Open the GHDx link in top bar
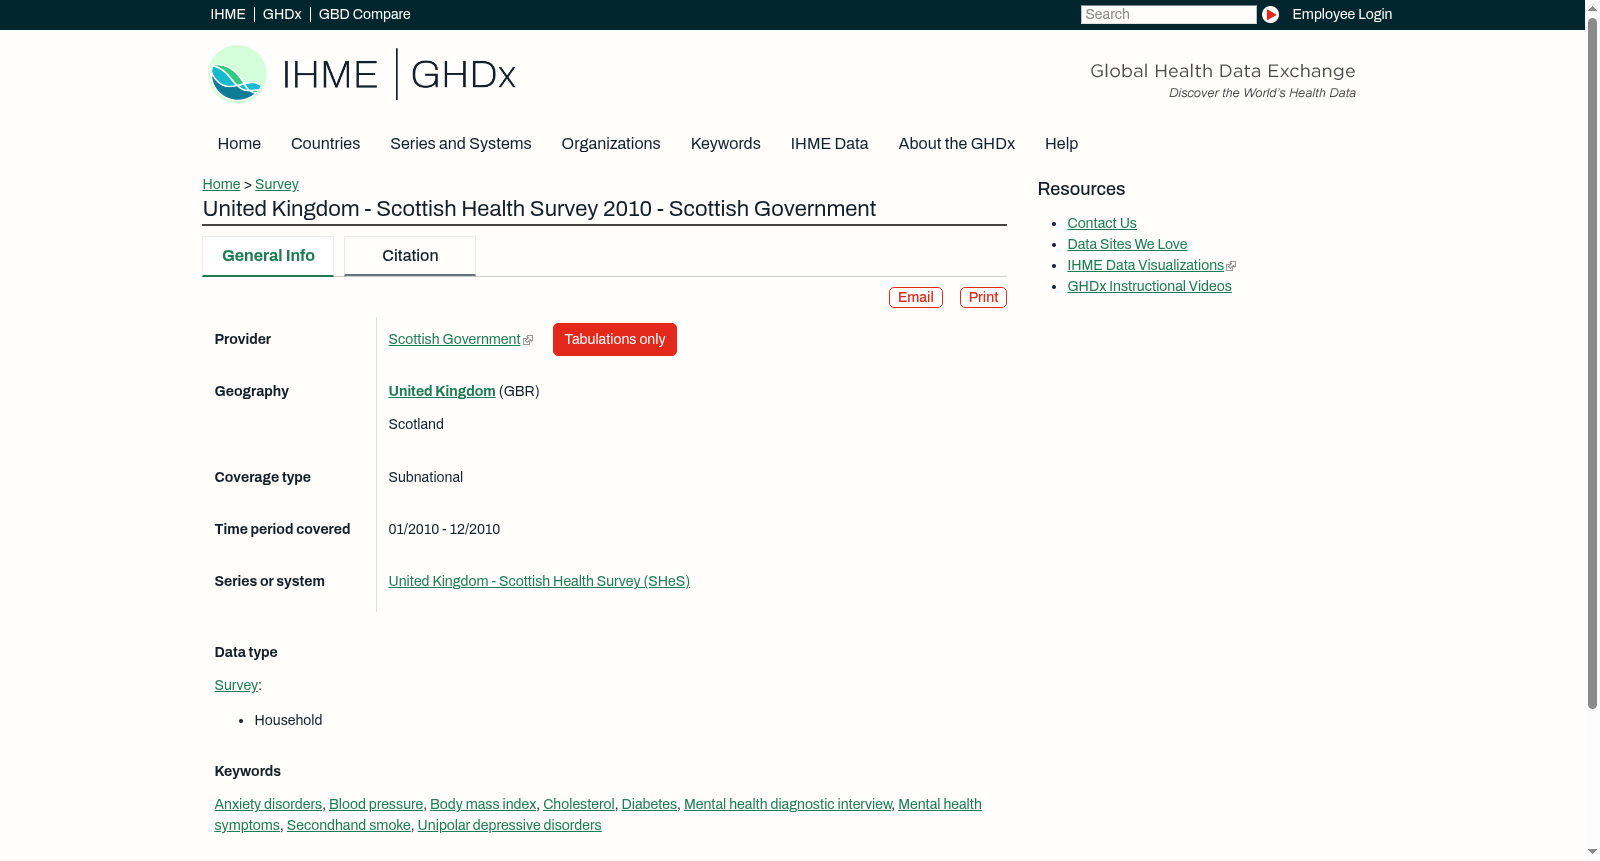The height and width of the screenshot is (861, 1600). pos(282,14)
